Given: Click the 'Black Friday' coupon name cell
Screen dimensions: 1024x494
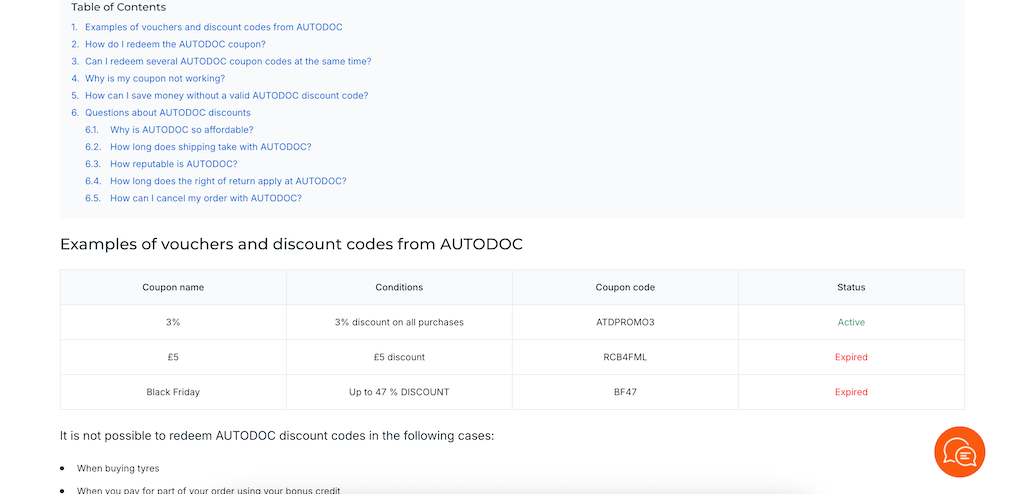Looking at the screenshot, I should tap(173, 392).
